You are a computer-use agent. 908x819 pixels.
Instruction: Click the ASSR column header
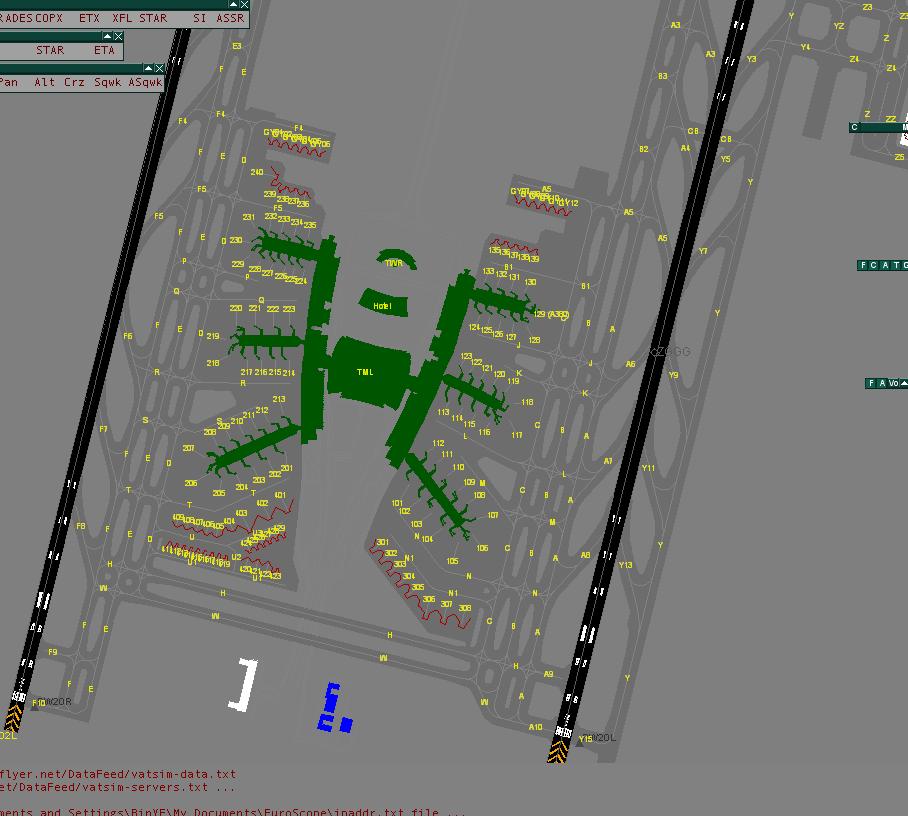(230, 19)
